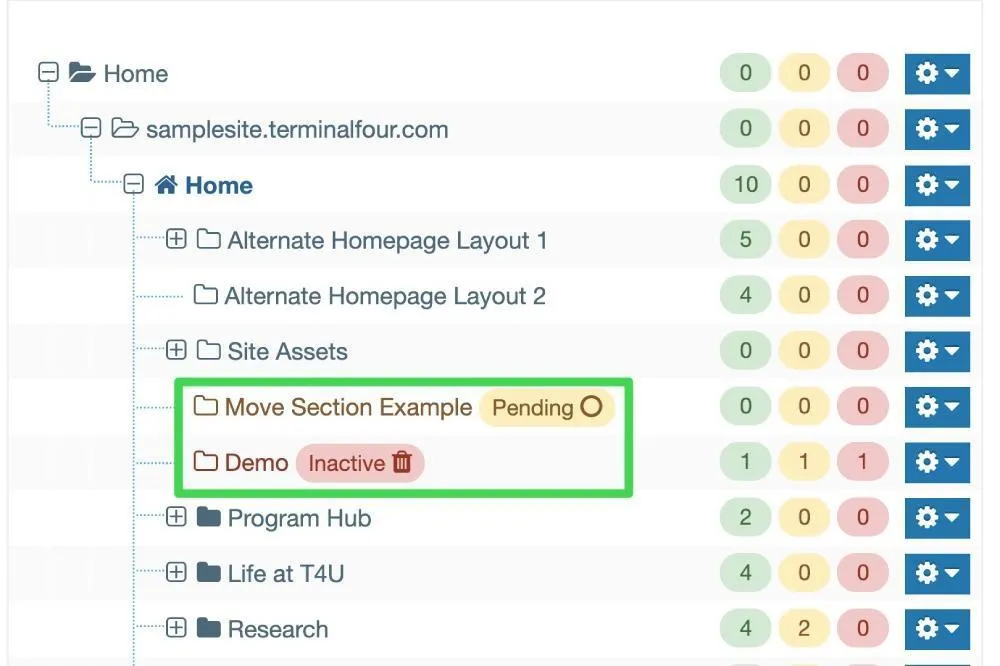The image size is (1000, 666).
Task: Collapse the root Home node
Action: point(48,72)
